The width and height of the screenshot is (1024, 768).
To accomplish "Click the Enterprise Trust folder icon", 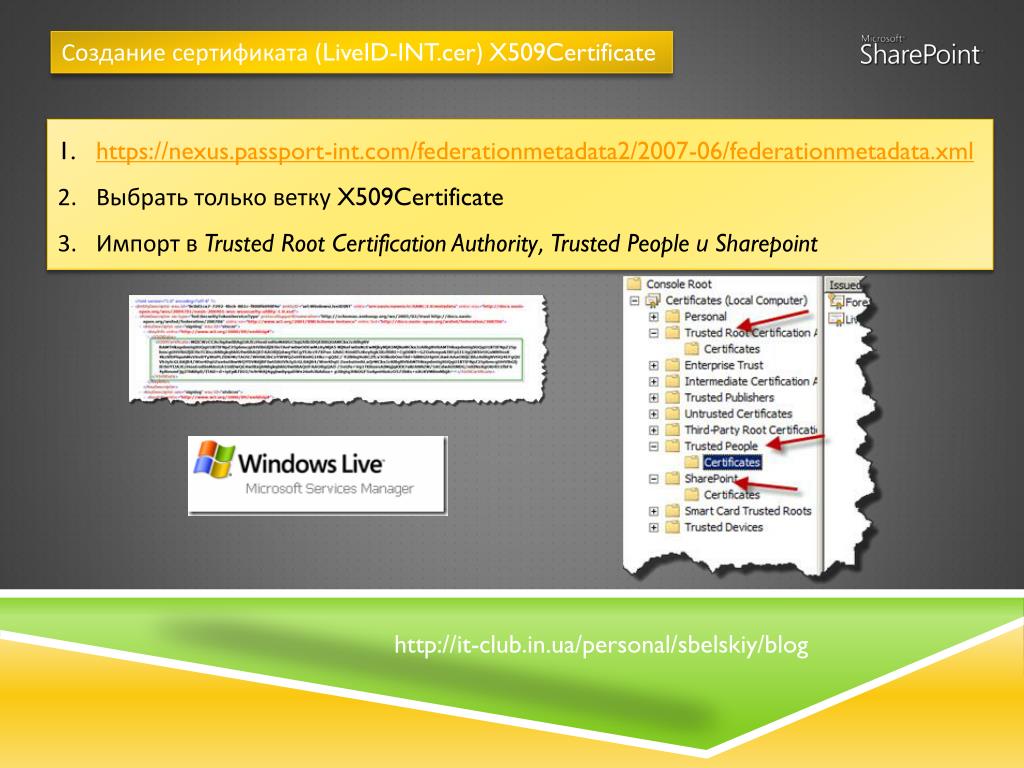I will (672, 365).
